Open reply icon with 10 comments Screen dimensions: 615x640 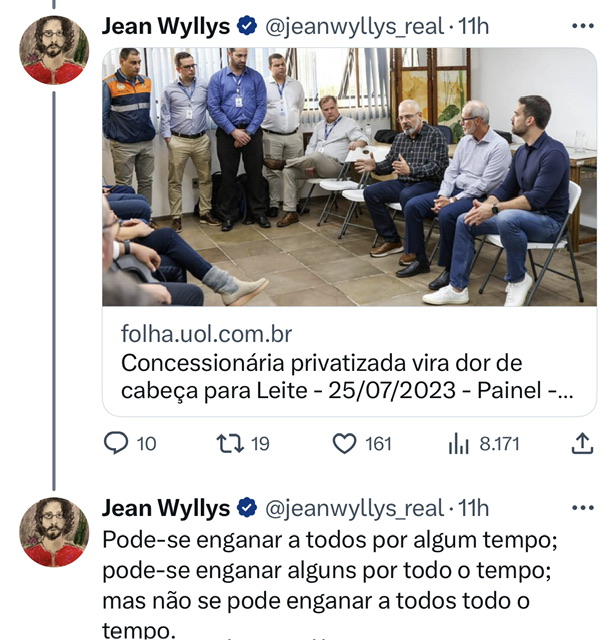click(116, 444)
